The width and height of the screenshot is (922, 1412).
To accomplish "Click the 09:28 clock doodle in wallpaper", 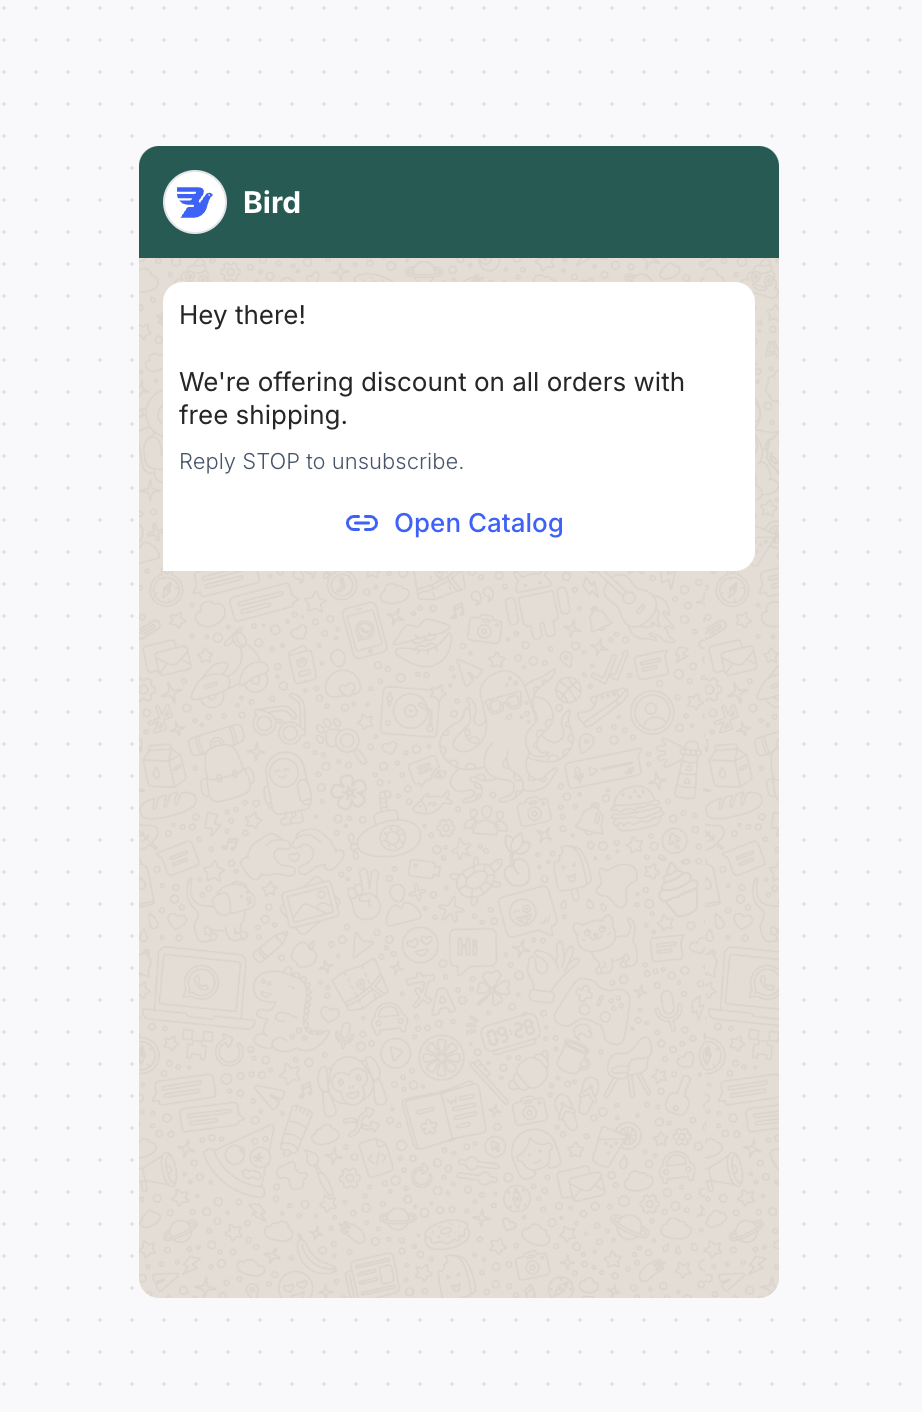I will point(511,1035).
